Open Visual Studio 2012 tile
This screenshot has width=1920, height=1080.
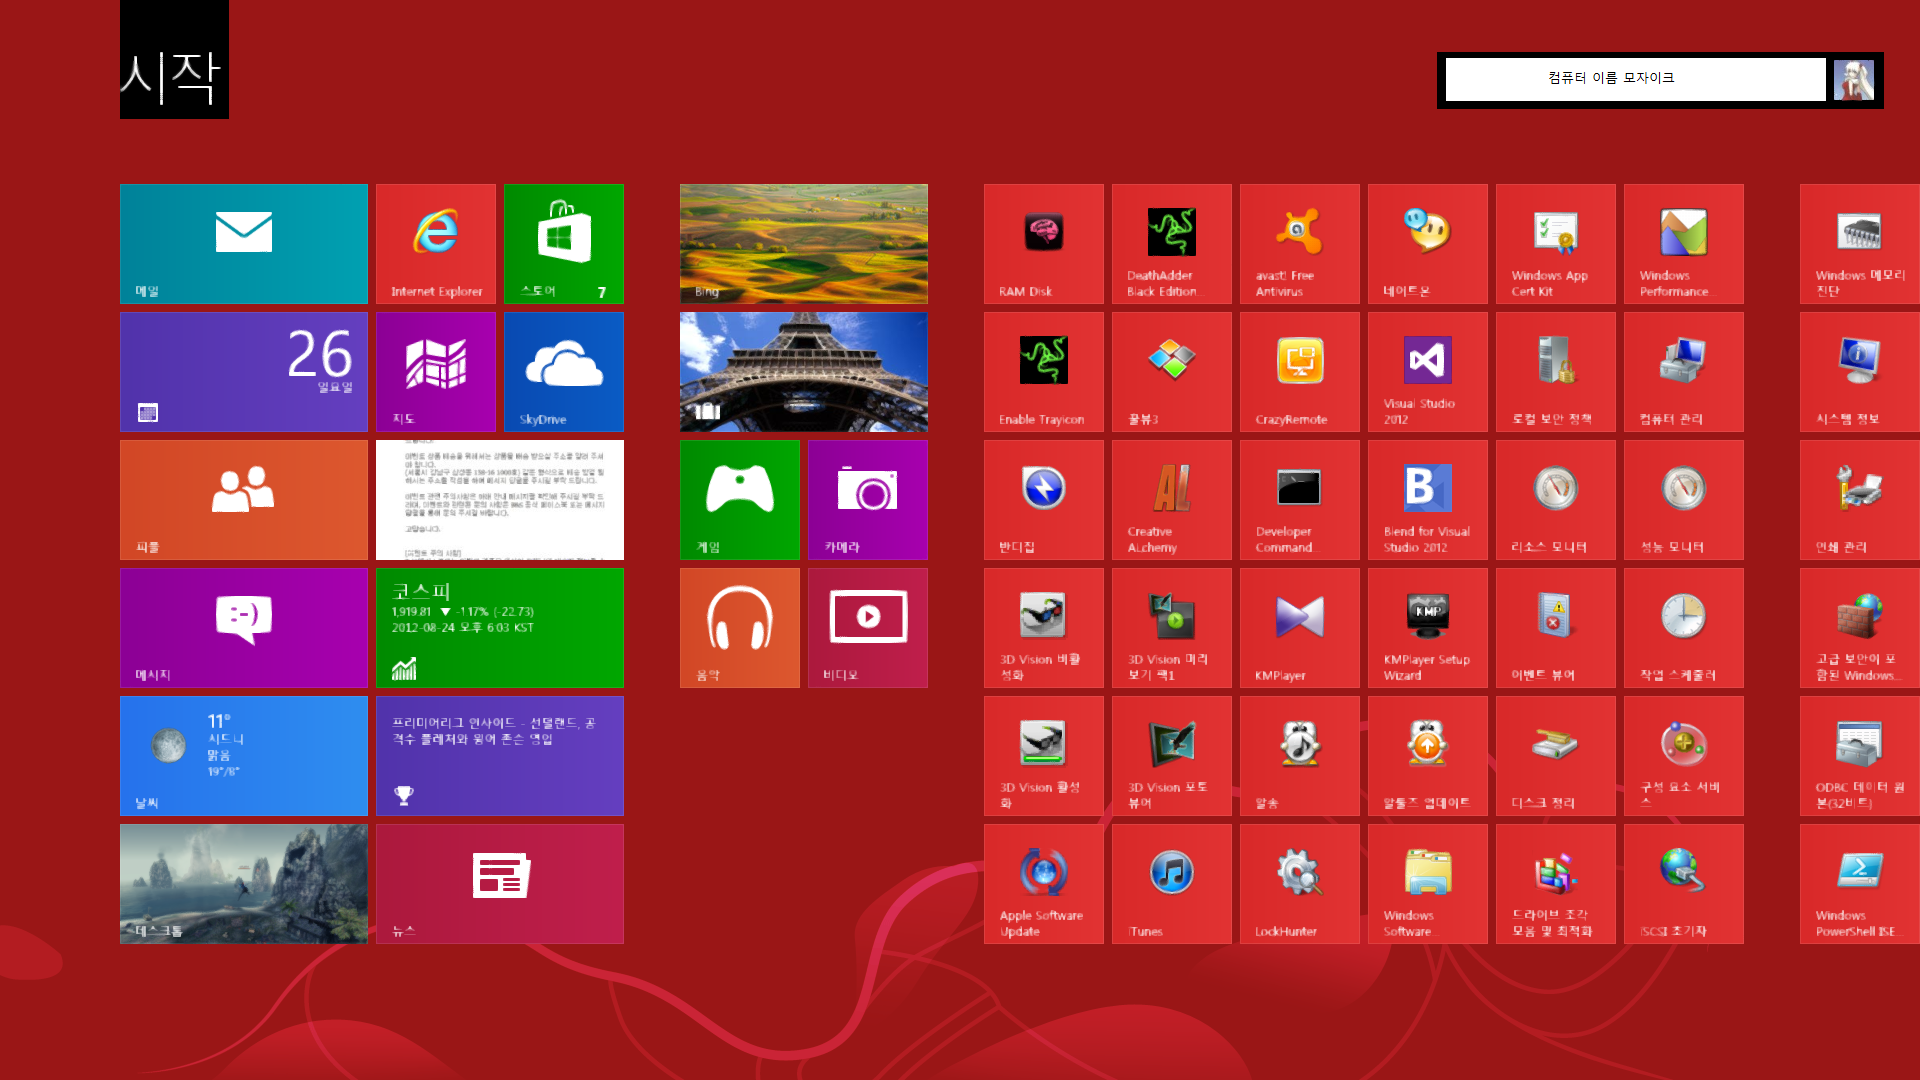[1428, 372]
